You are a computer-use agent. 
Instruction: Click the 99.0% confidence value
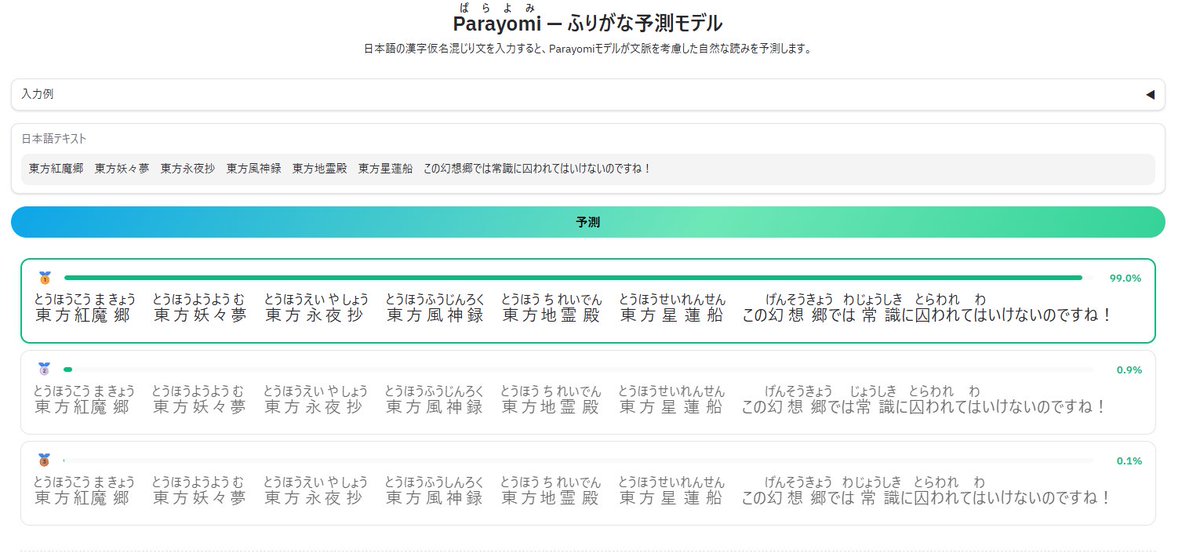[1125, 278]
